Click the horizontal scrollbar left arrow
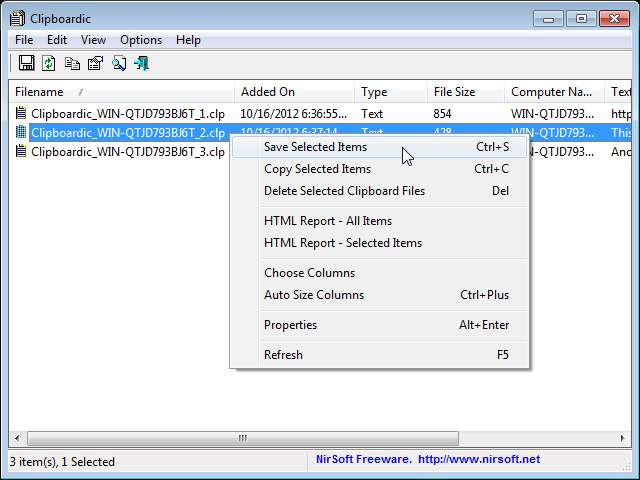The width and height of the screenshot is (640, 480). pyautogui.click(x=17, y=438)
